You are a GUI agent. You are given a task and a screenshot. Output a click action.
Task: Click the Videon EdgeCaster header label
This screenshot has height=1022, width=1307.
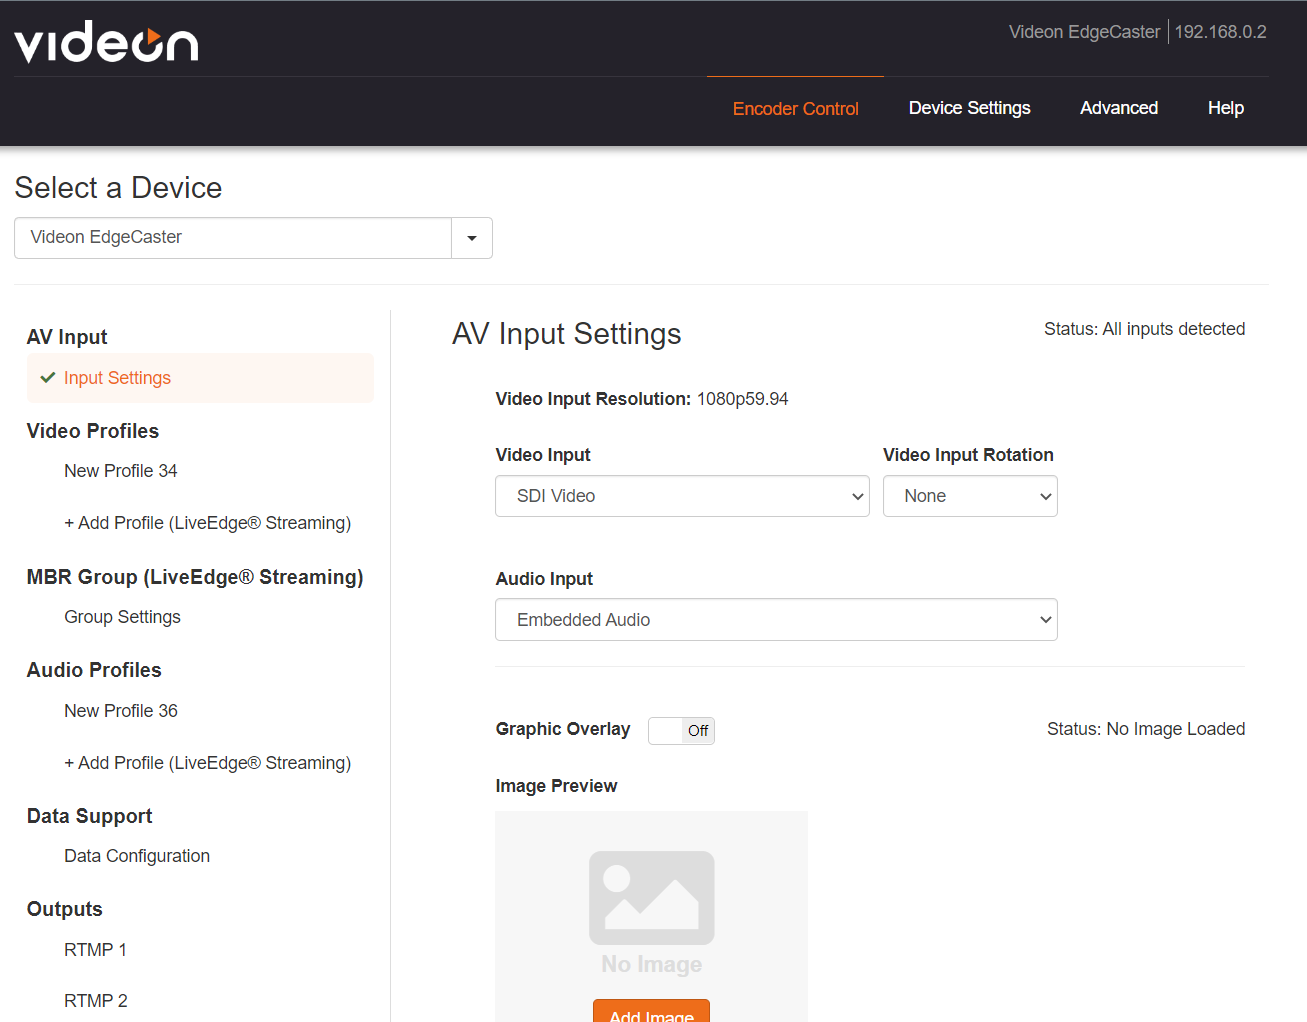point(1085,32)
